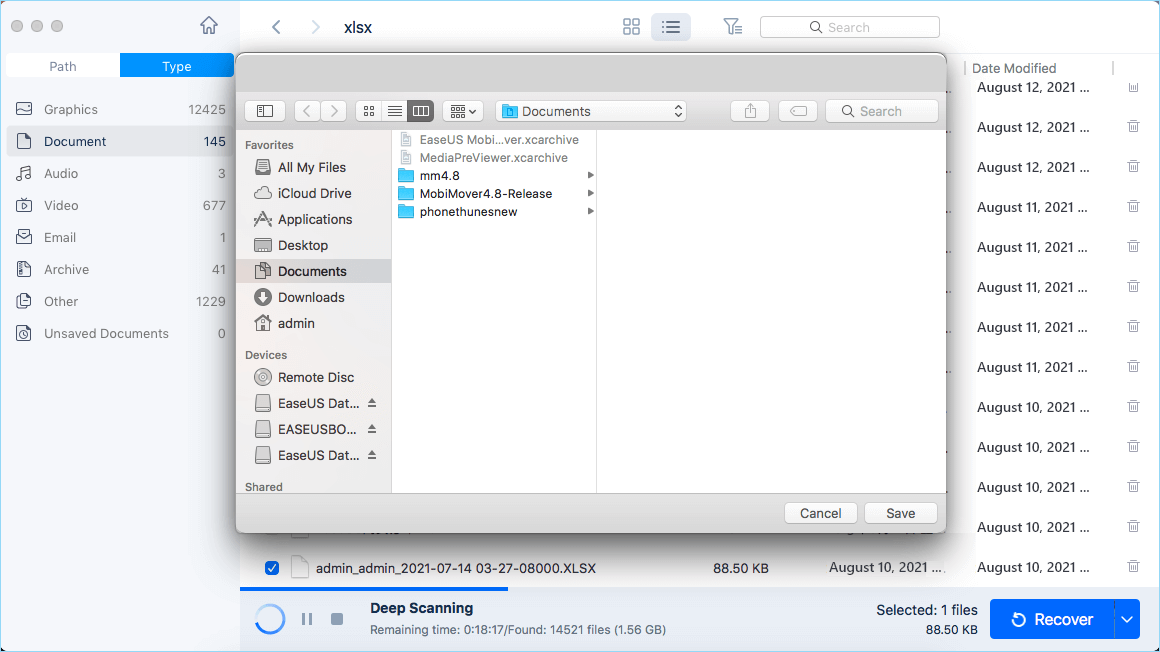Click the search field in the save dialog
The width and height of the screenshot is (1160, 652).
[882, 111]
